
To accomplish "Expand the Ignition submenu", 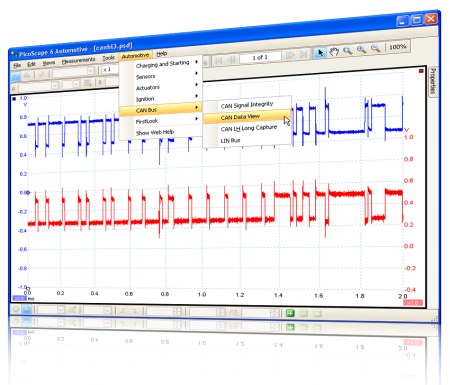I will [161, 98].
